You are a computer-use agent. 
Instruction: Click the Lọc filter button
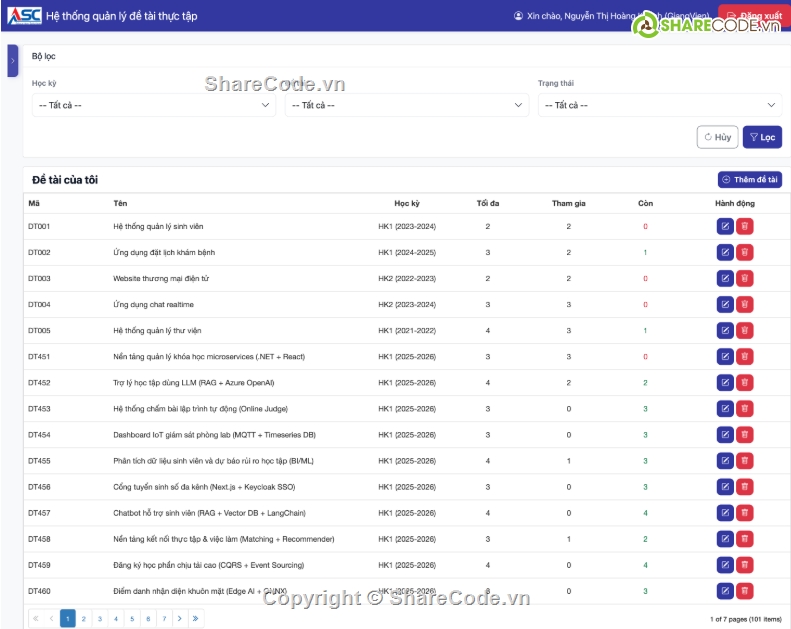pos(762,137)
